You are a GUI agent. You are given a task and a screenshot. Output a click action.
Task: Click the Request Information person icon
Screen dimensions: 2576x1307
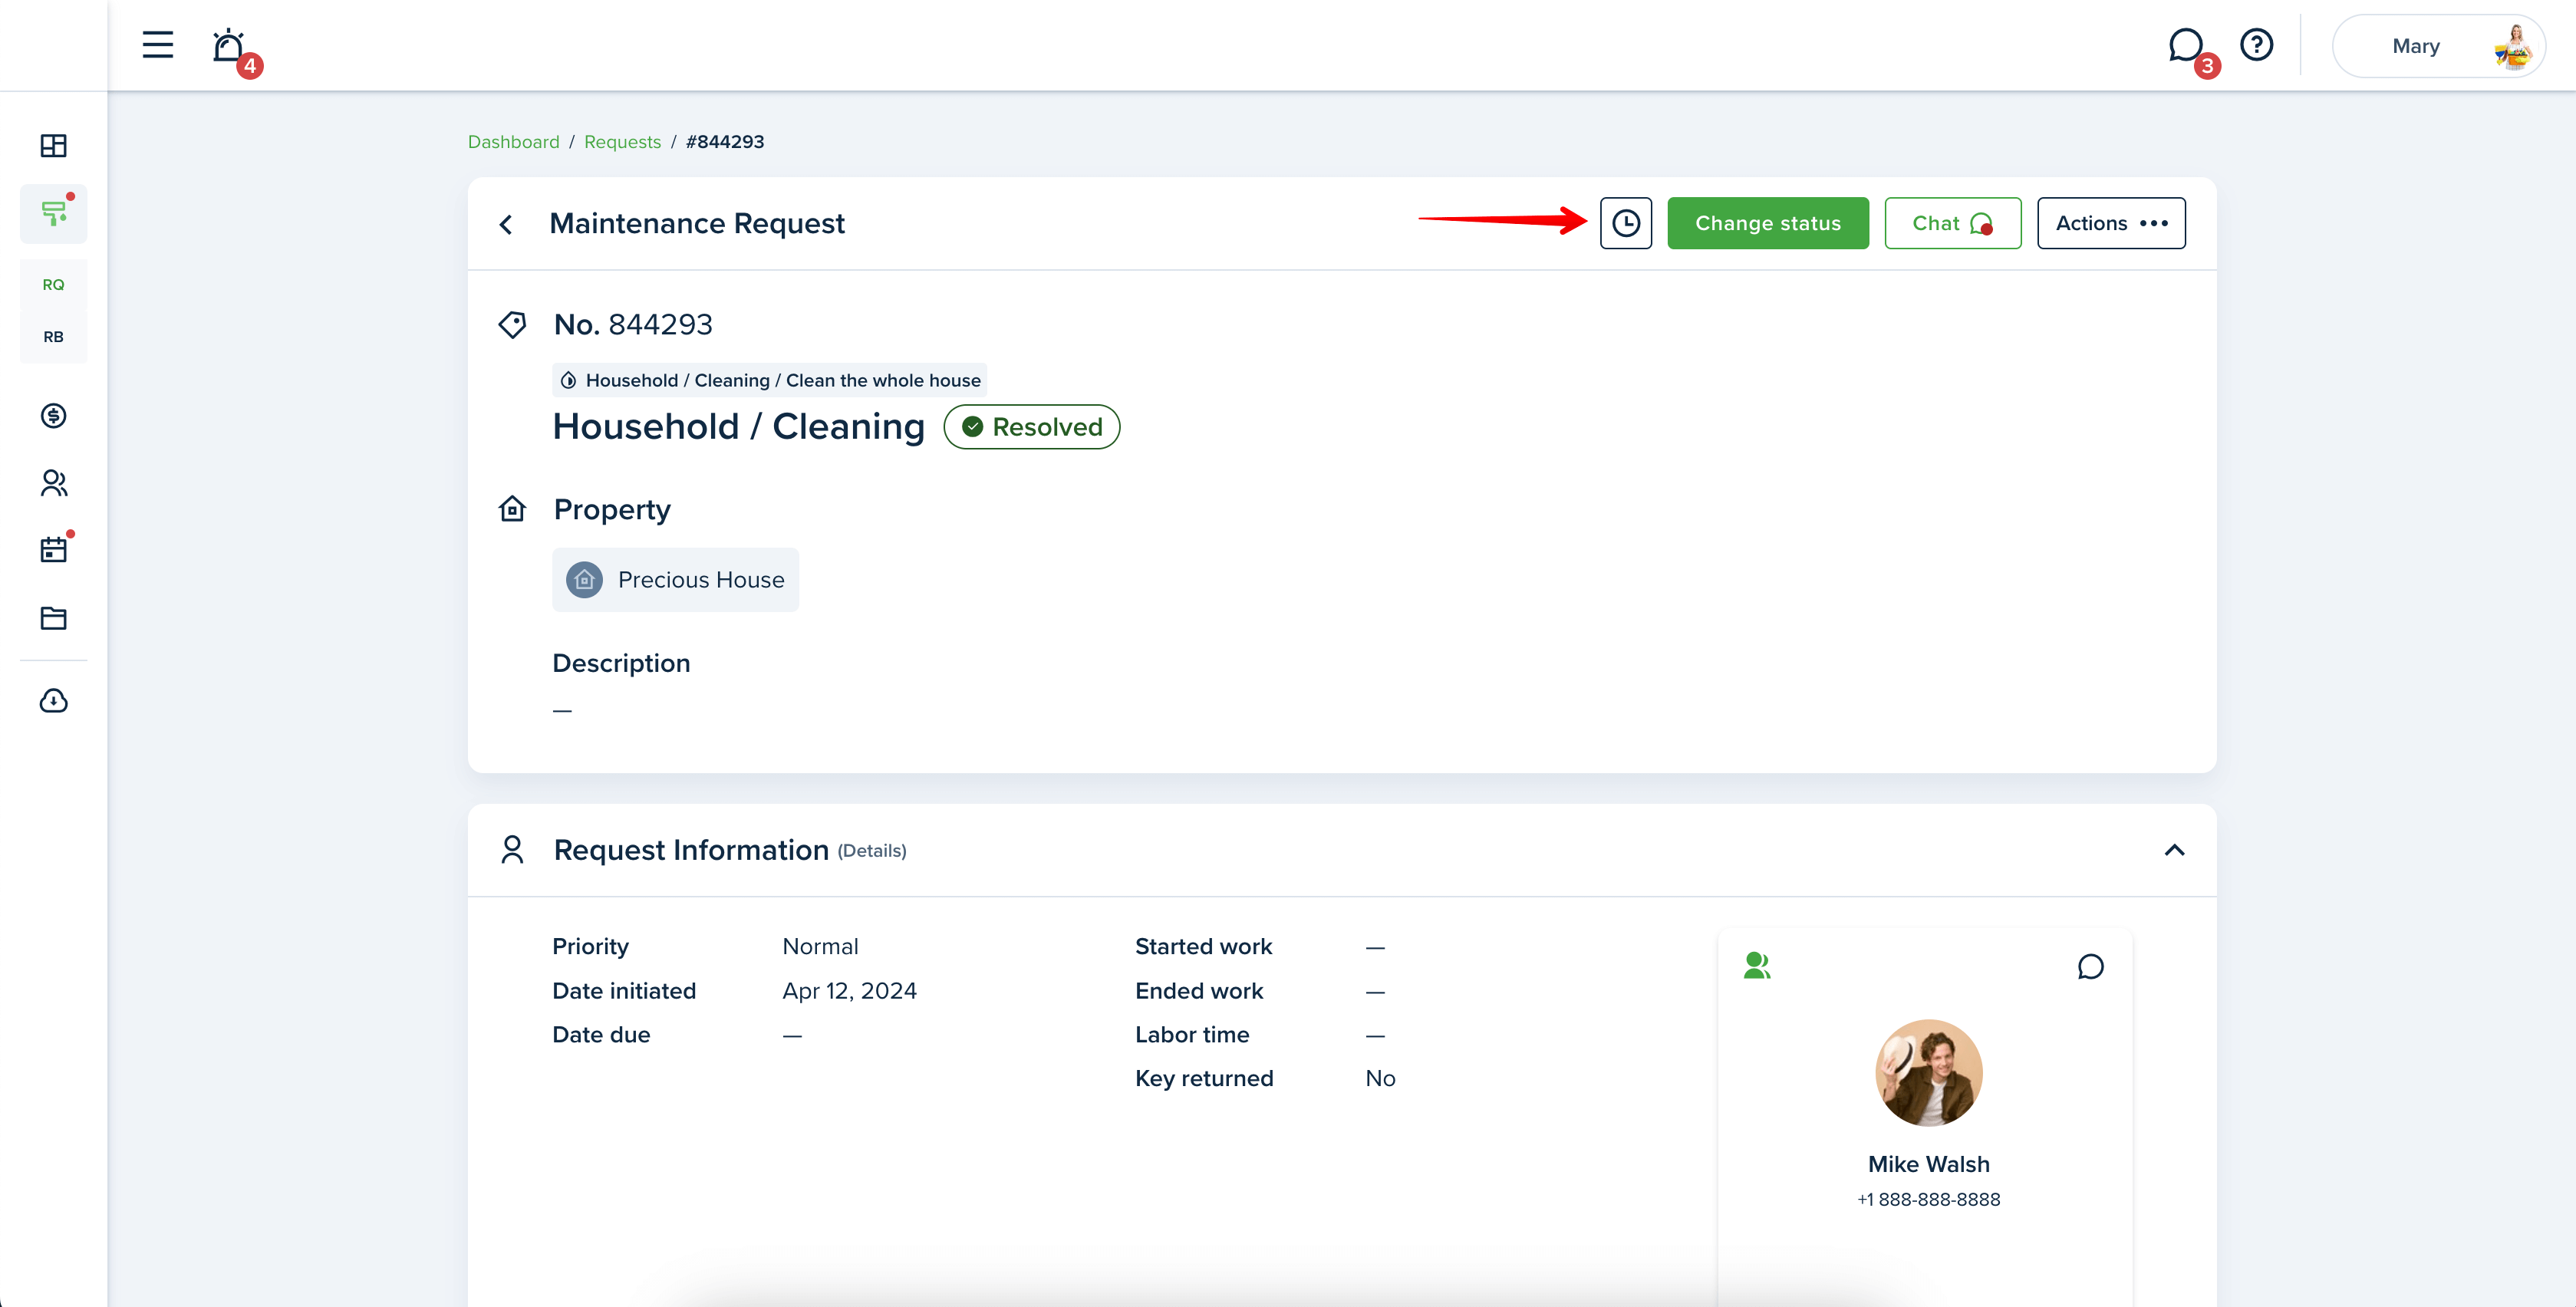point(512,850)
